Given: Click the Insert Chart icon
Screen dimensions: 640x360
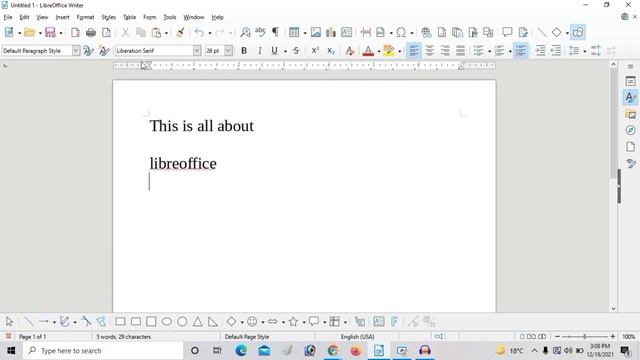Looking at the screenshot, I should point(331,32).
